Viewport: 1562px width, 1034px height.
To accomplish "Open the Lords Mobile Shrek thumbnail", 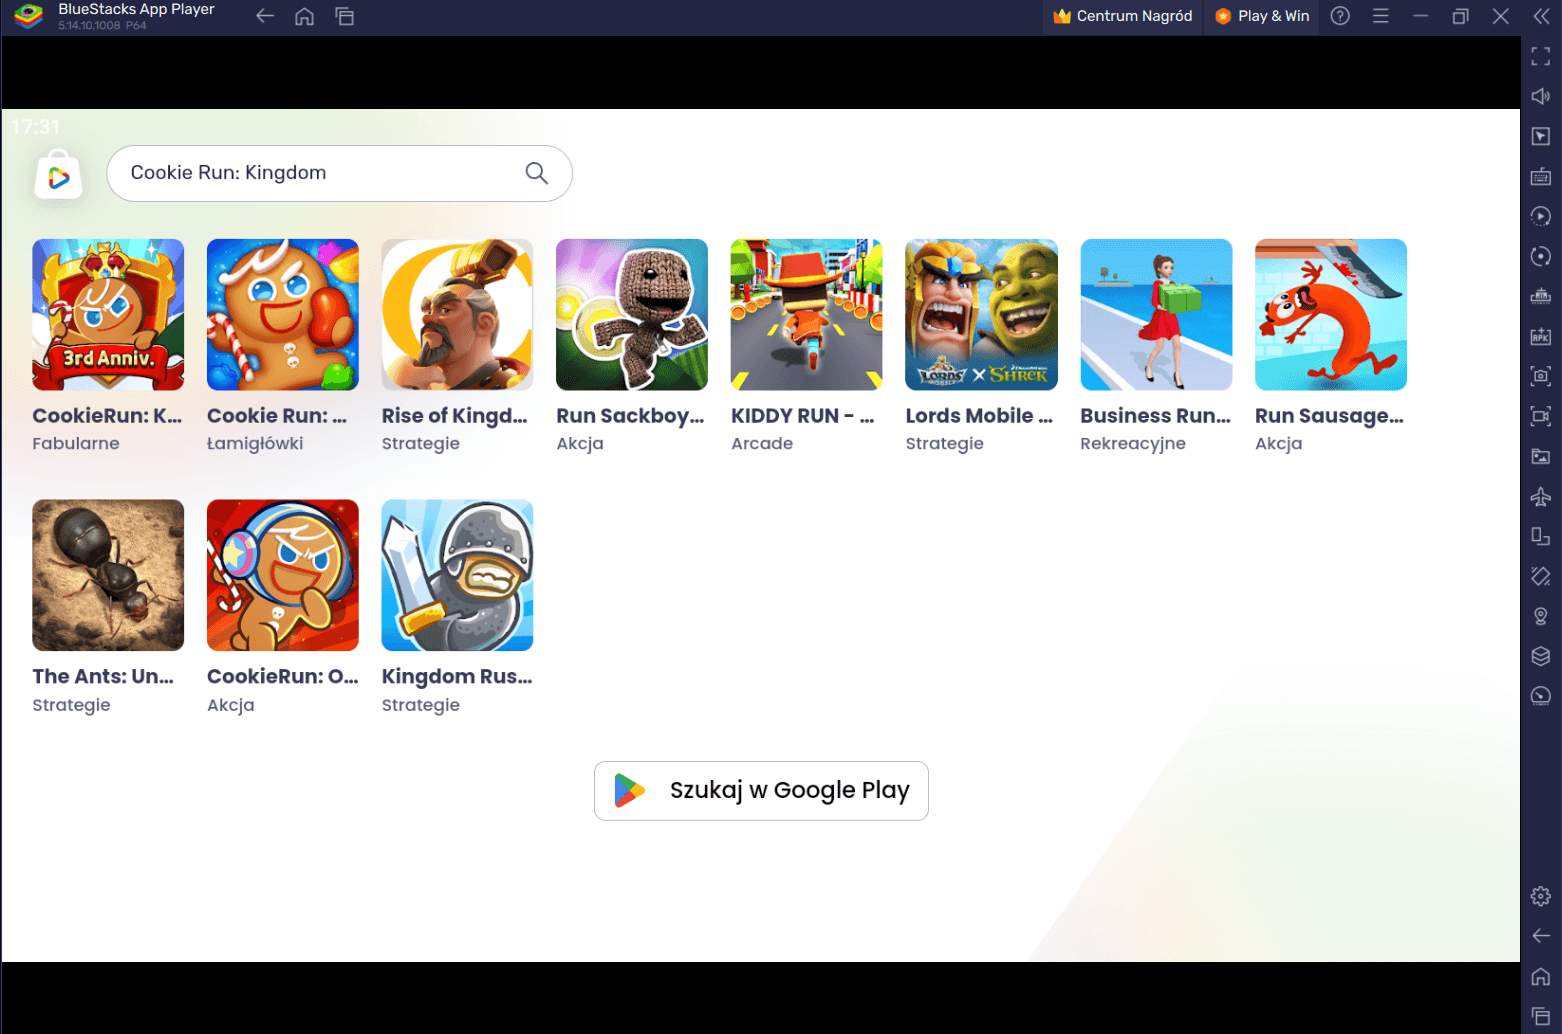I will (x=981, y=314).
